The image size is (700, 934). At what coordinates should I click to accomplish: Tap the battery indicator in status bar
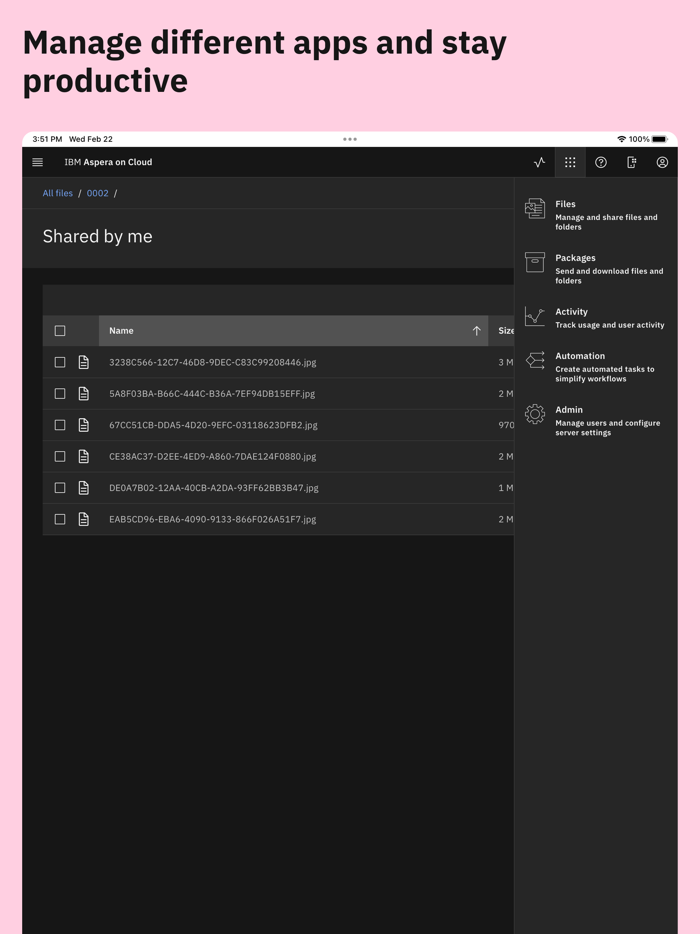[x=659, y=139]
